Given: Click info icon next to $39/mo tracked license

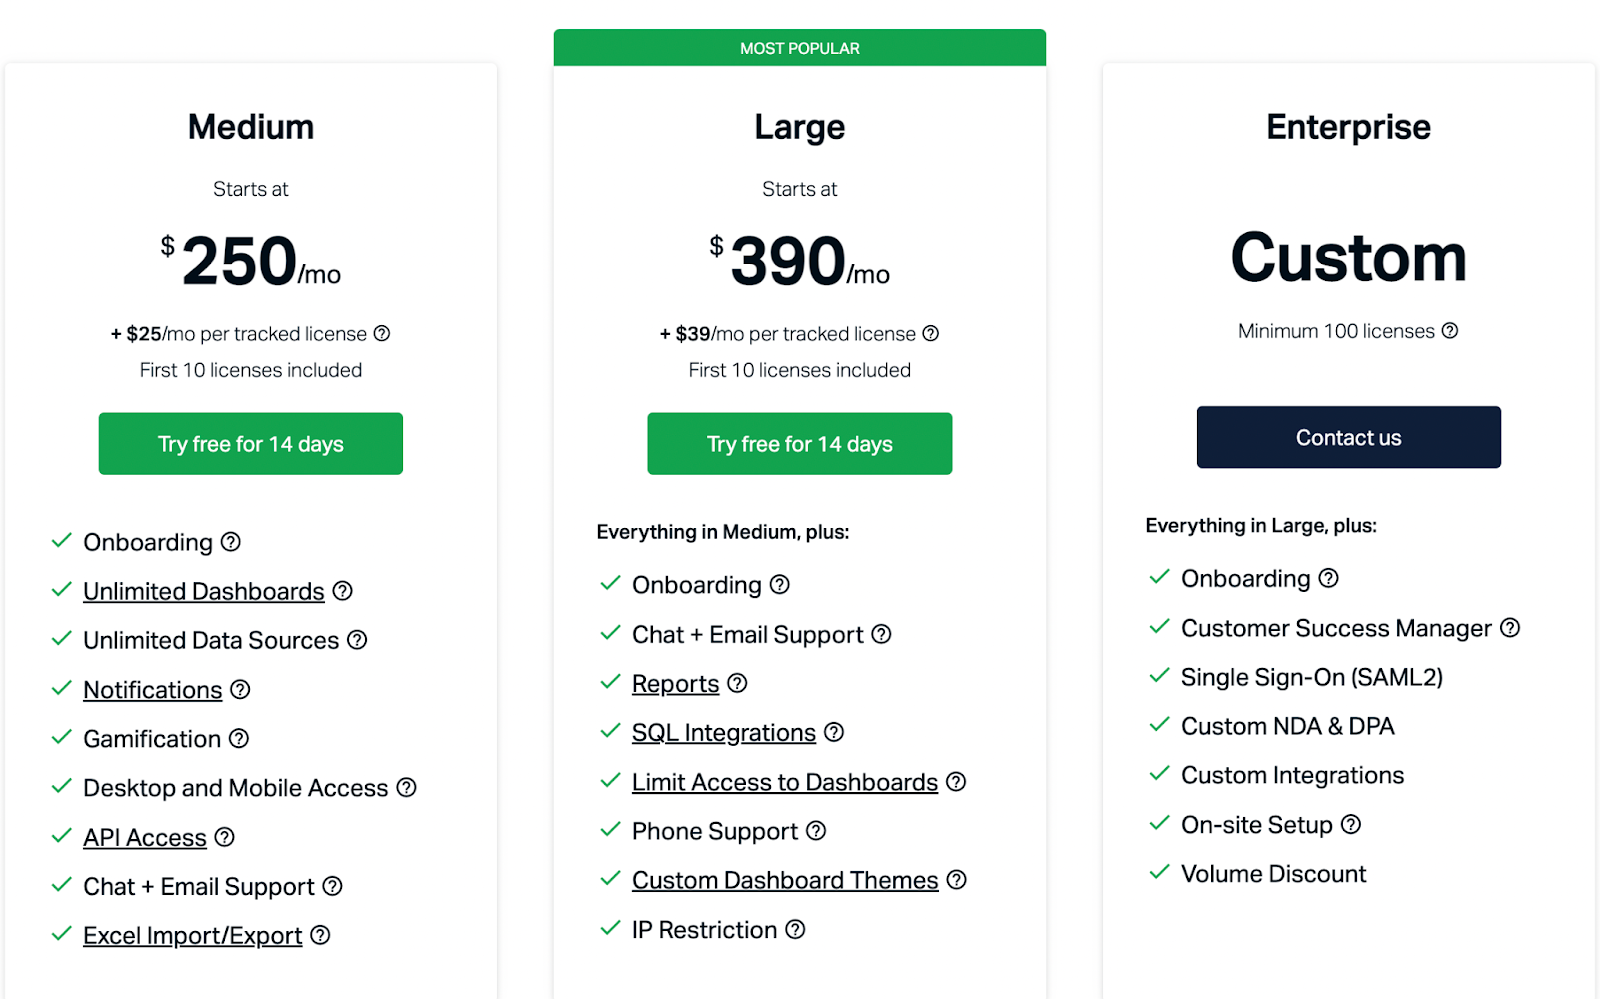Looking at the screenshot, I should coord(931,334).
